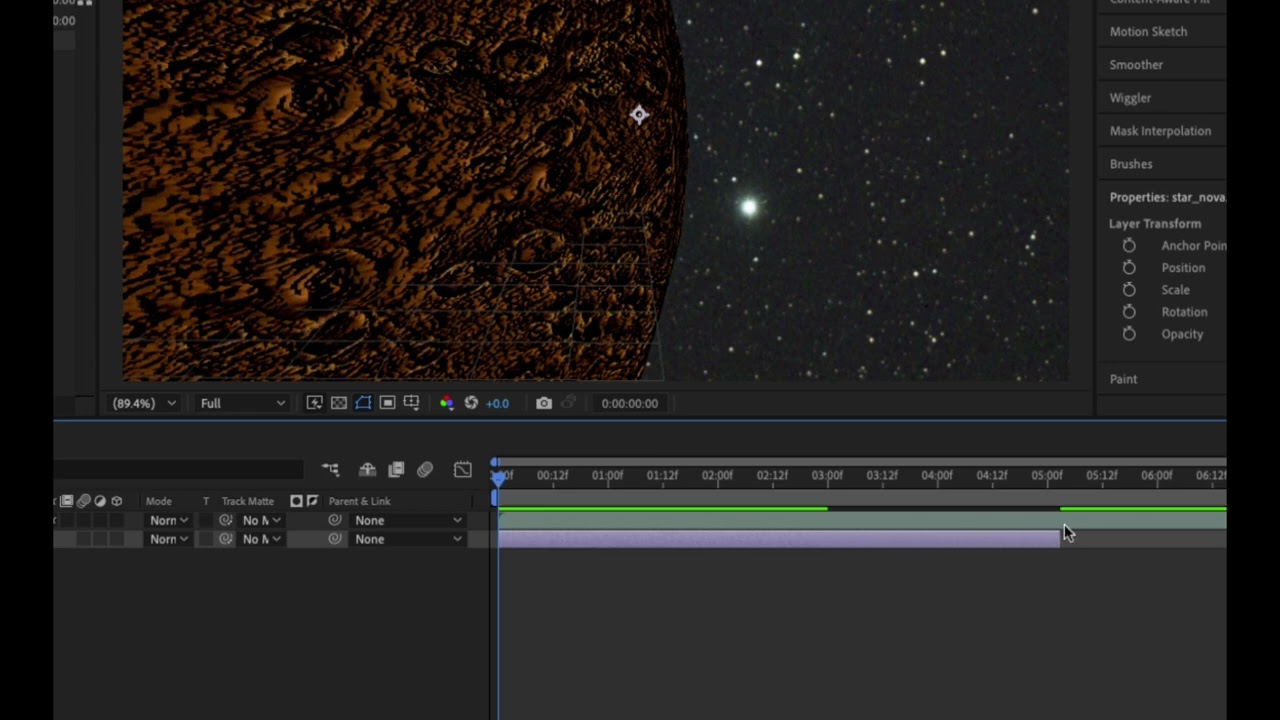The height and width of the screenshot is (720, 1280).
Task: Open Motion Sketch panel
Action: point(1148,31)
